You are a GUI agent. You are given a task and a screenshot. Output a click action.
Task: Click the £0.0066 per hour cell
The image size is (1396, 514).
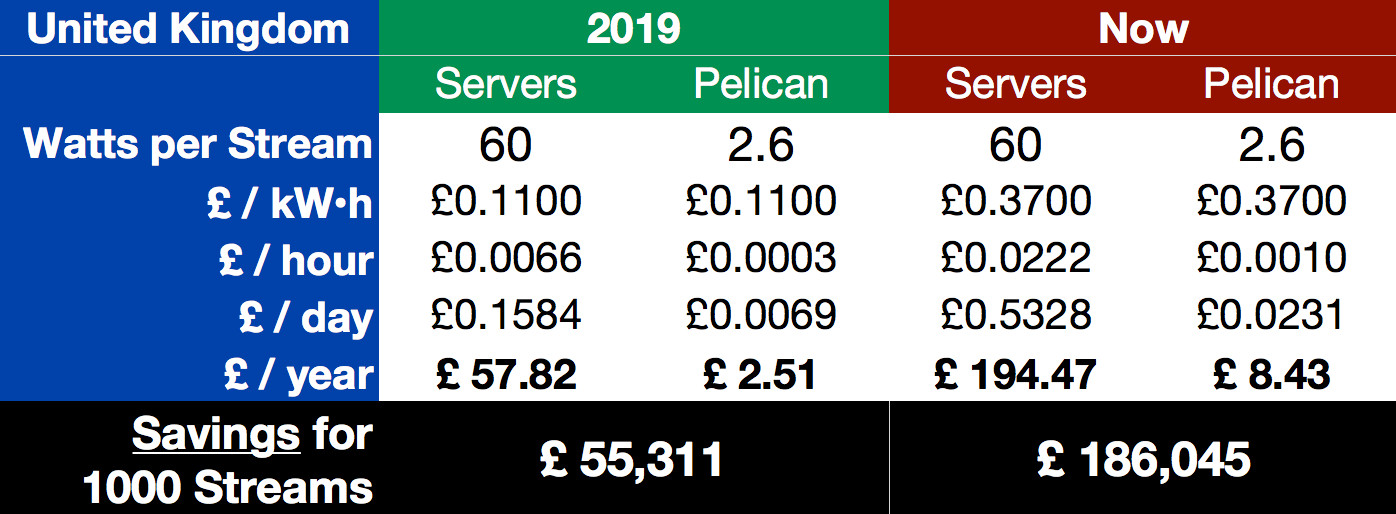pyautogui.click(x=506, y=260)
